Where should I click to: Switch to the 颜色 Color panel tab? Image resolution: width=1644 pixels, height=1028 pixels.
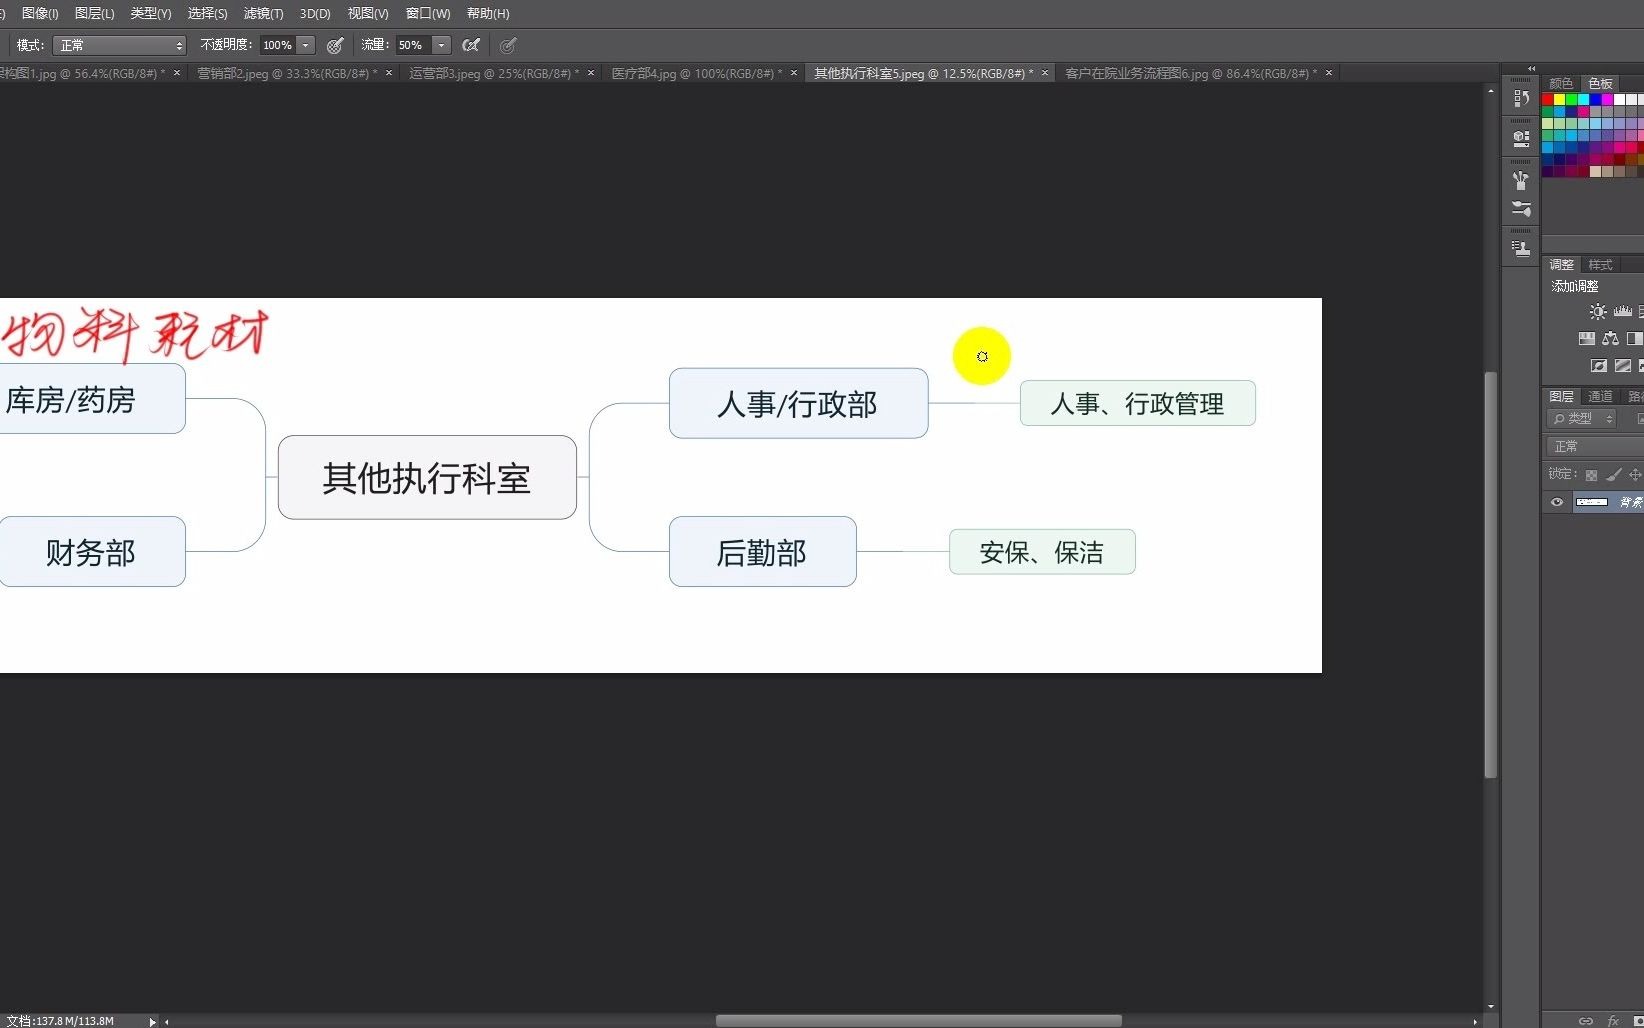pyautogui.click(x=1561, y=83)
